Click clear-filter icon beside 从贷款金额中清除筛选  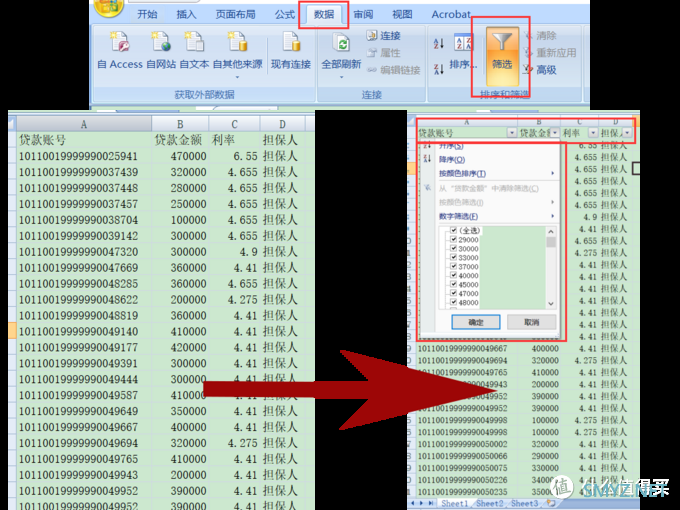tap(428, 188)
